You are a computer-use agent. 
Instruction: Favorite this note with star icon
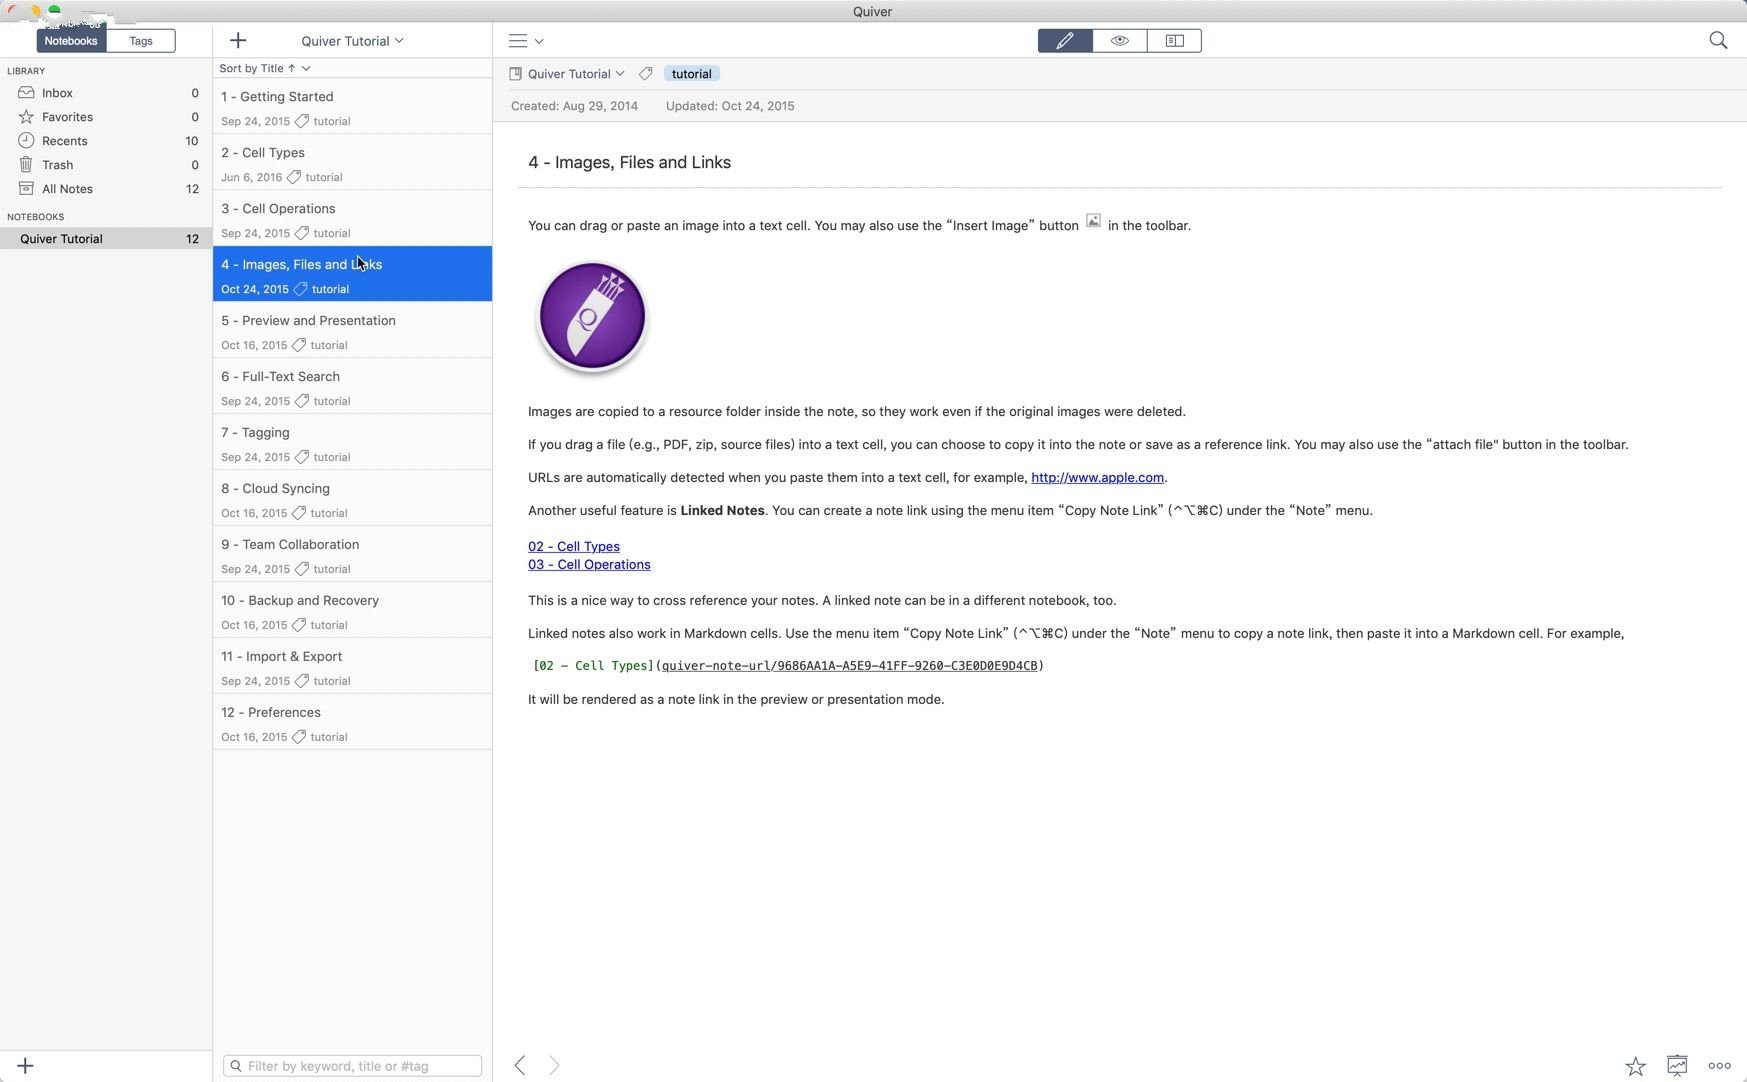1635,1066
